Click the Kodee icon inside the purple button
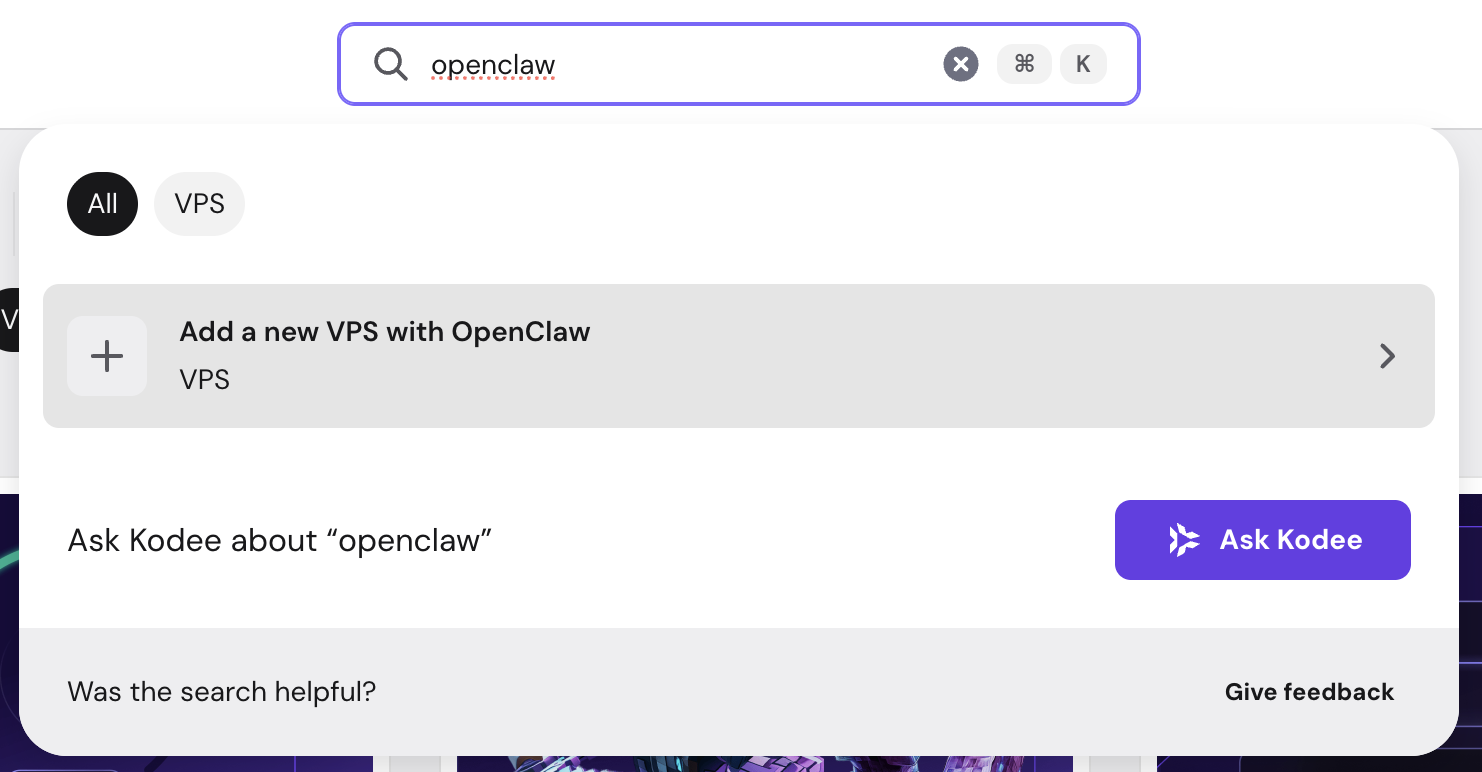The height and width of the screenshot is (772, 1482). click(1185, 540)
